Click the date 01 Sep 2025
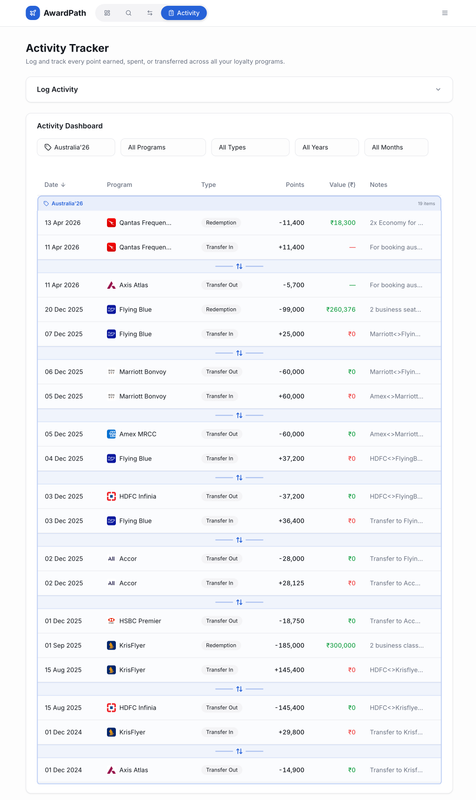Image resolution: width=476 pixels, height=800 pixels. coord(63,645)
